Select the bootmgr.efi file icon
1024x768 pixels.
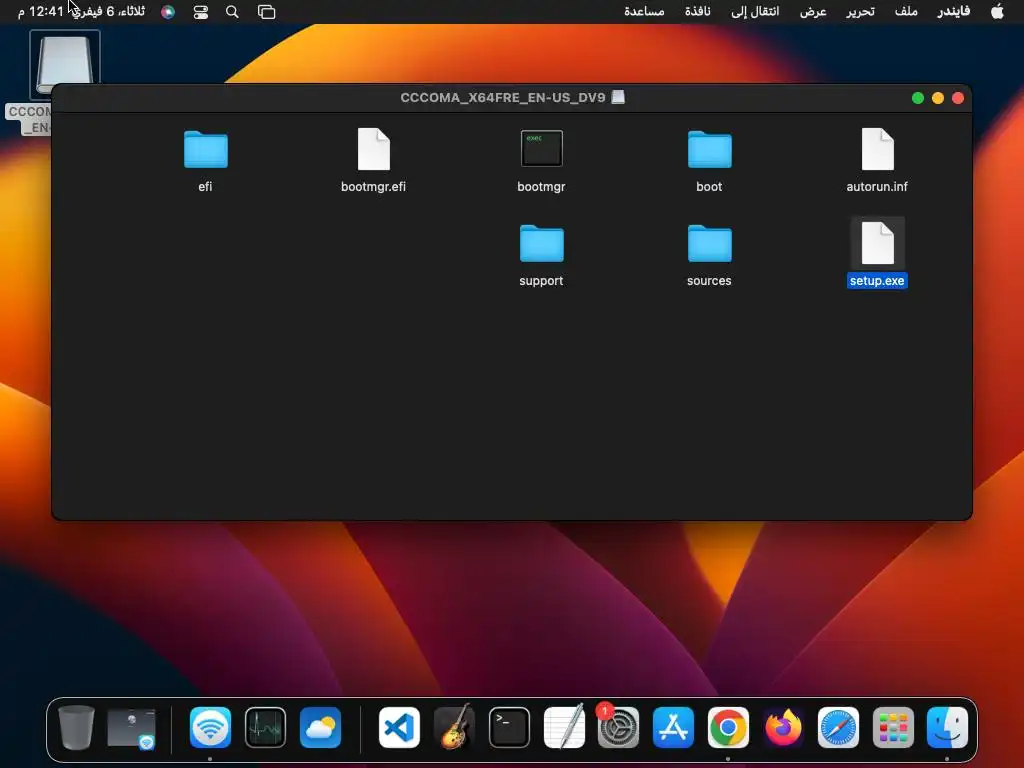point(374,150)
